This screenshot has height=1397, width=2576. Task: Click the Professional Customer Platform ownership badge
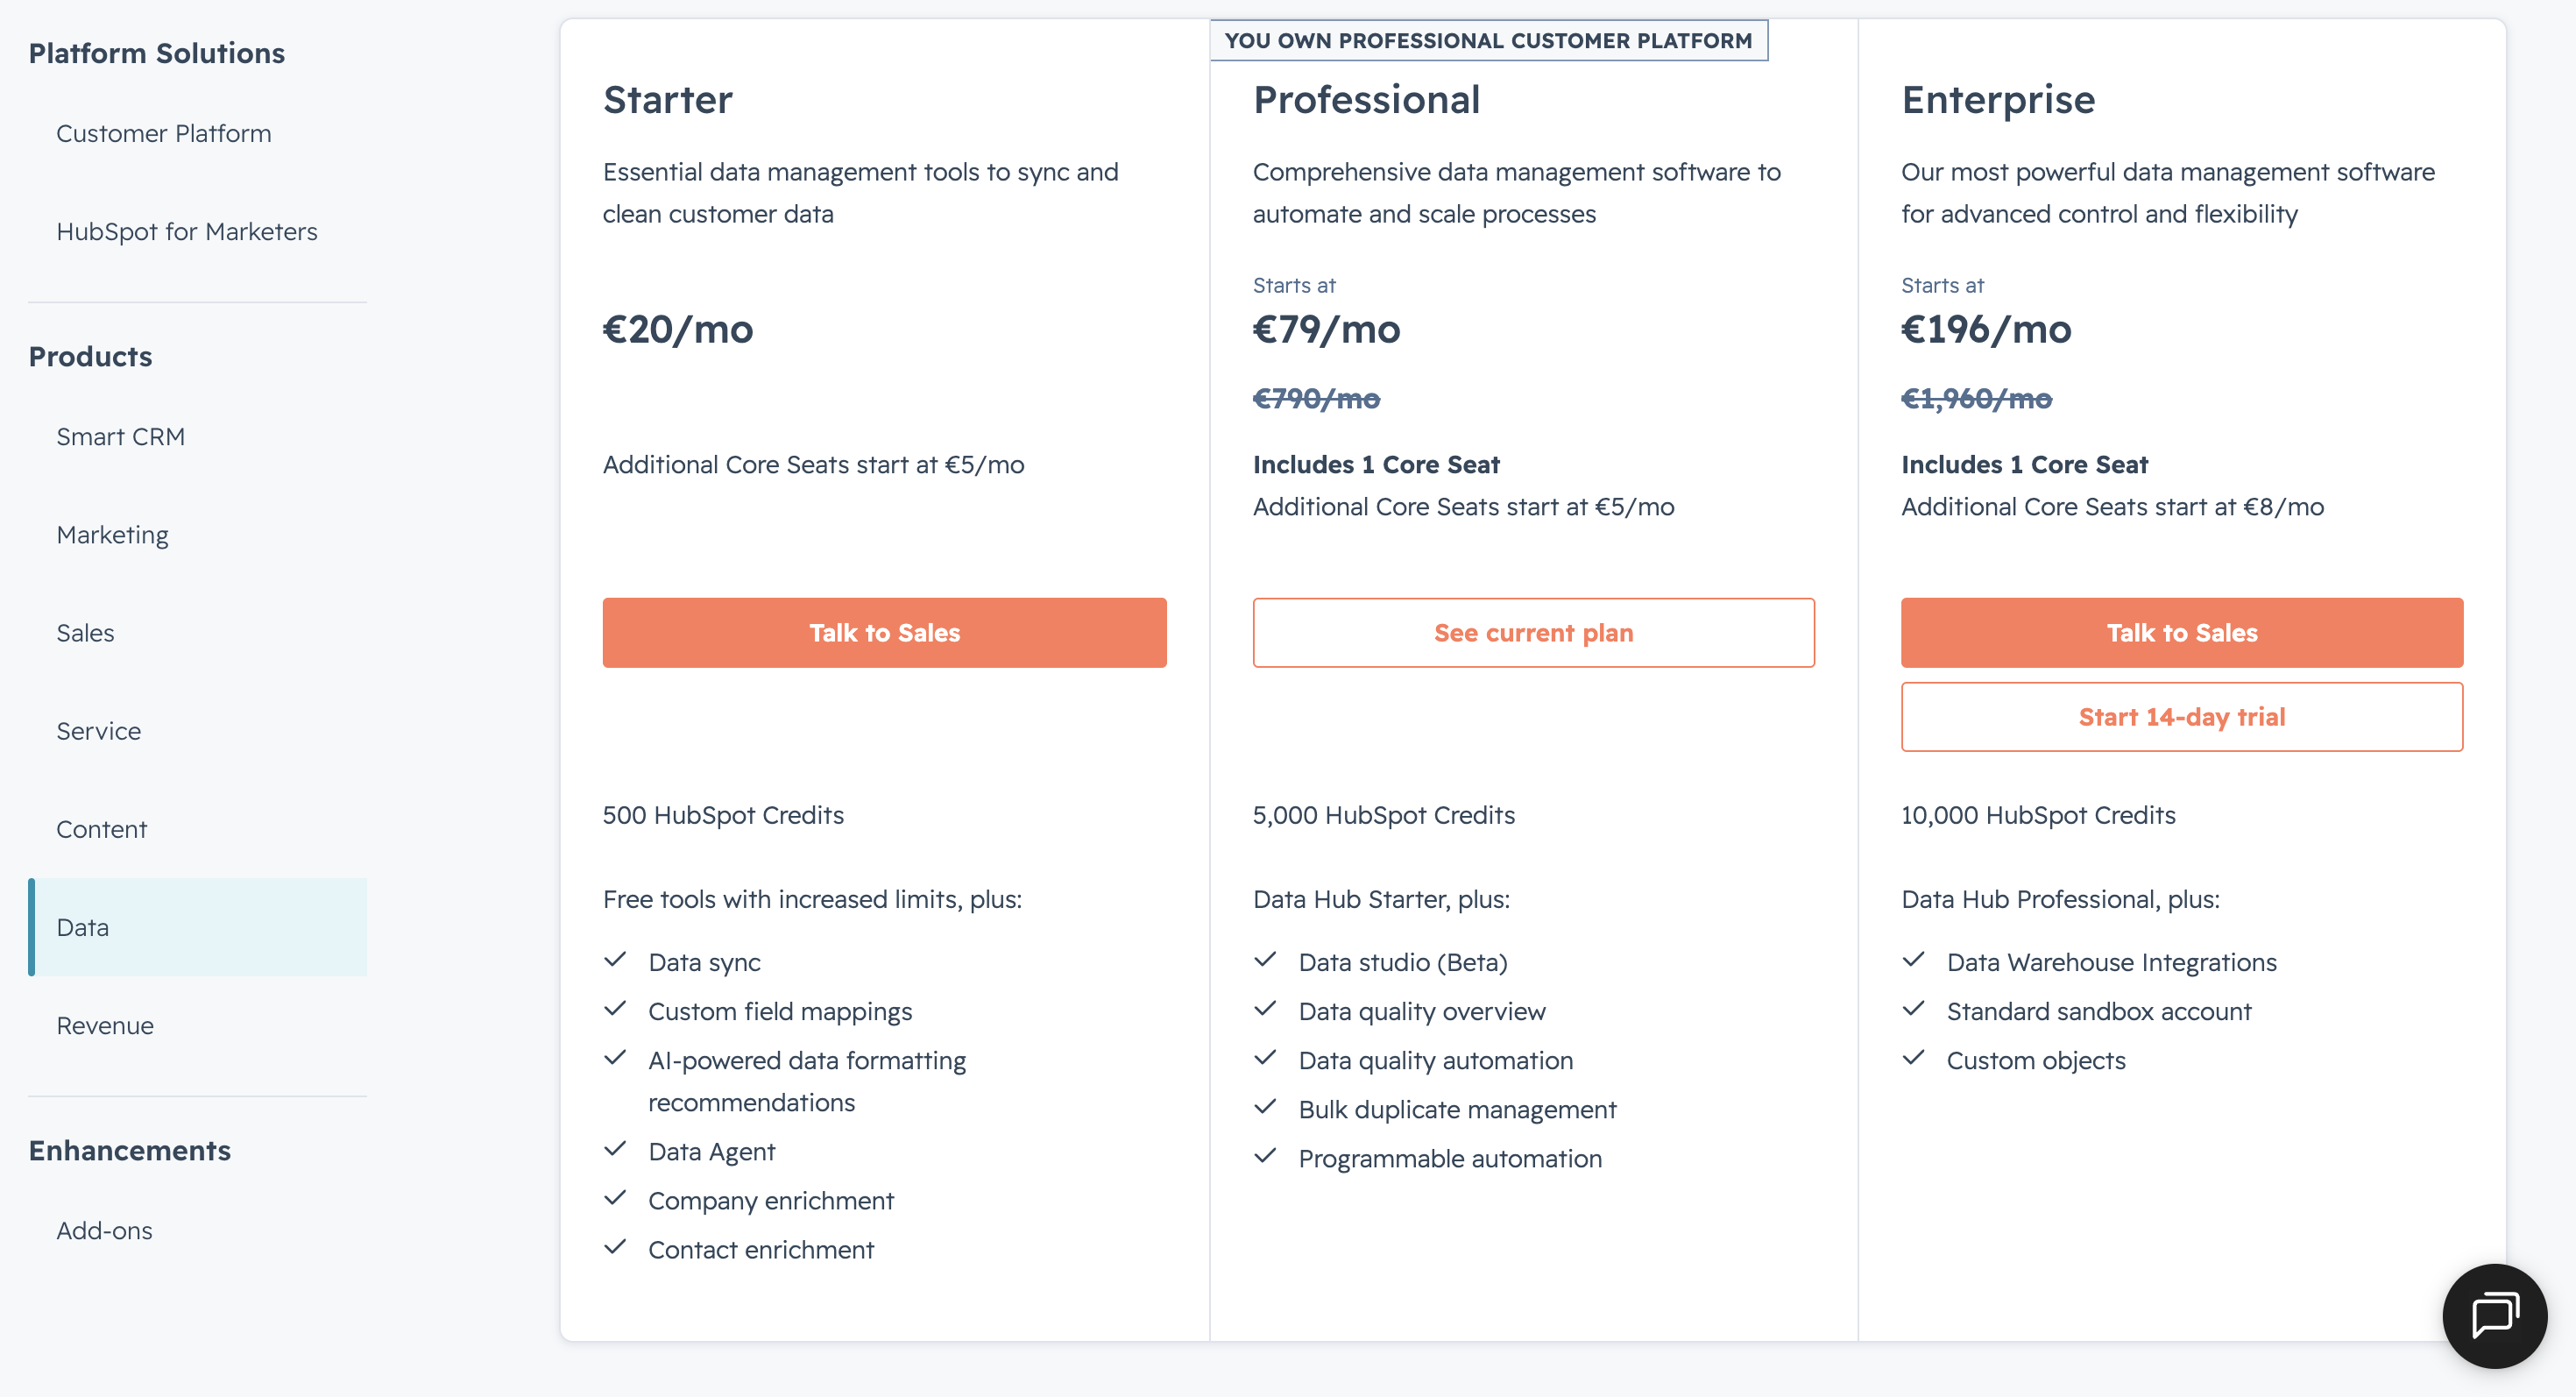click(x=1488, y=41)
